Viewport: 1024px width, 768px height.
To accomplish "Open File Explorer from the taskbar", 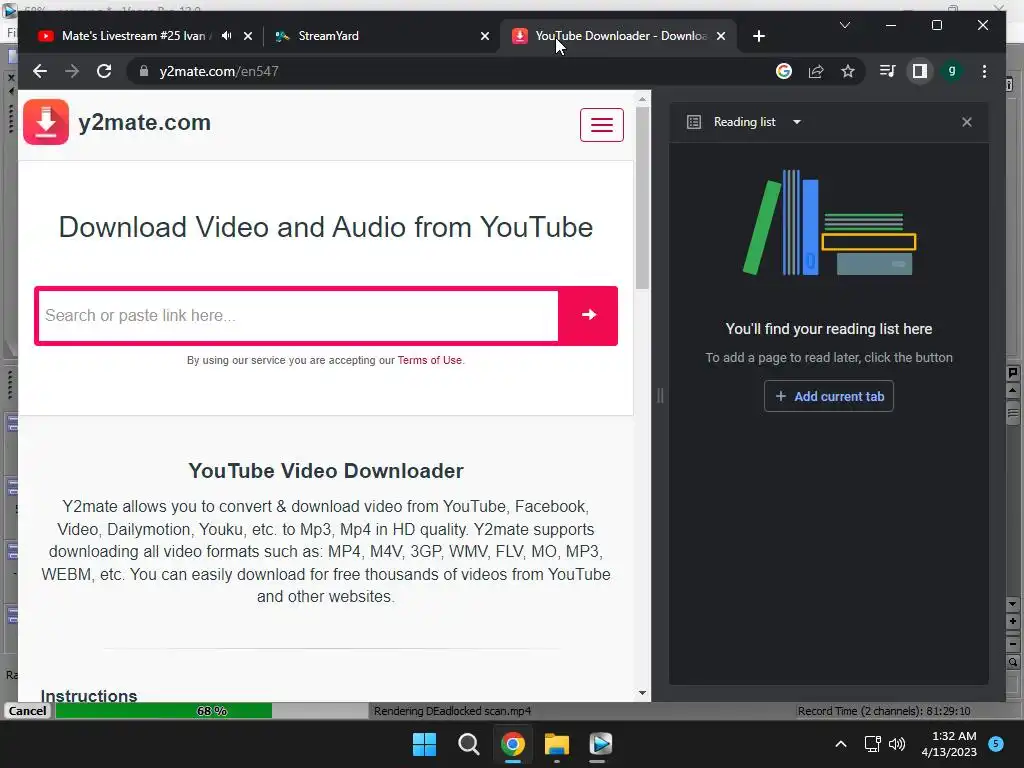I will (x=557, y=744).
